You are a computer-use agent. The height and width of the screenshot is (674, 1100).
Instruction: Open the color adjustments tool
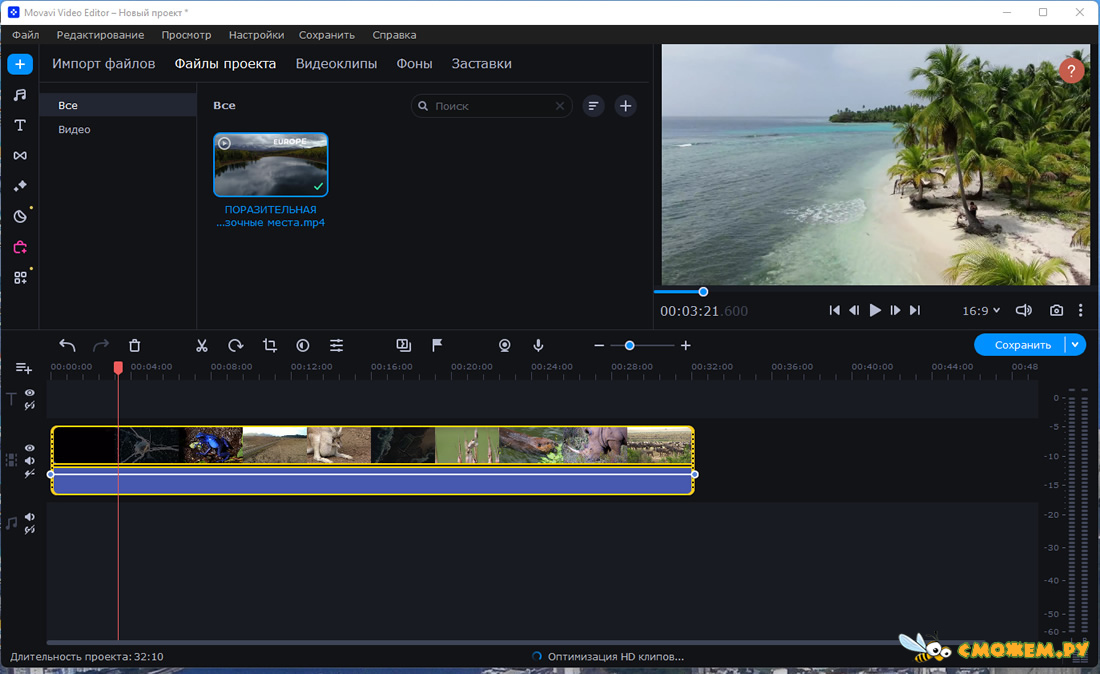pos(303,345)
